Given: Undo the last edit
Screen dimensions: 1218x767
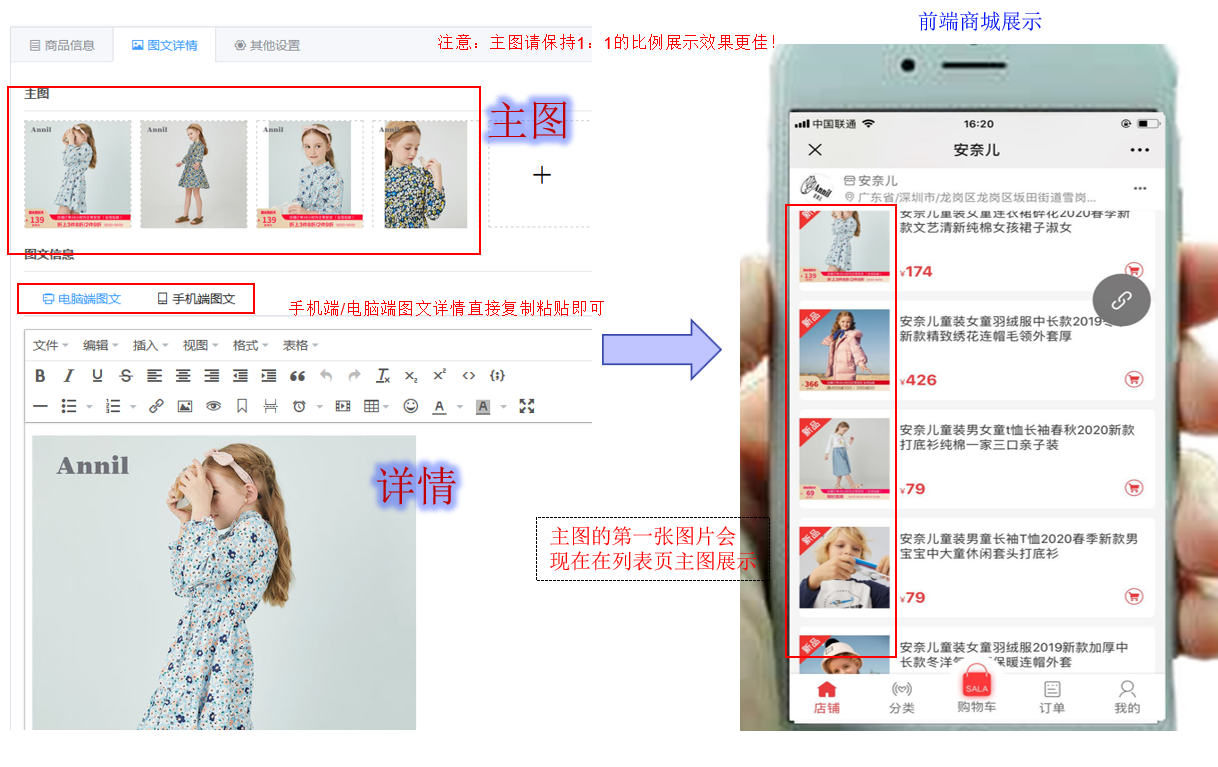Looking at the screenshot, I should [325, 376].
